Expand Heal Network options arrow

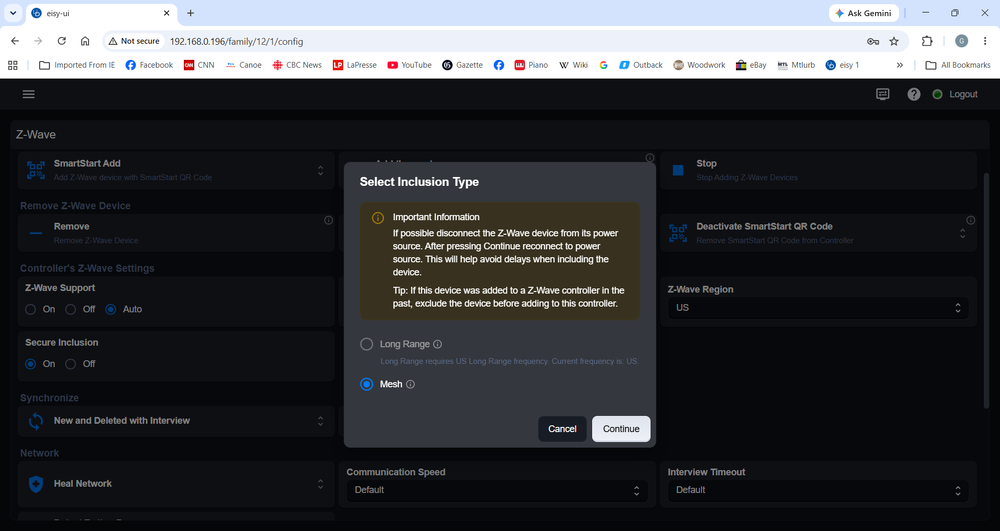click(x=320, y=484)
